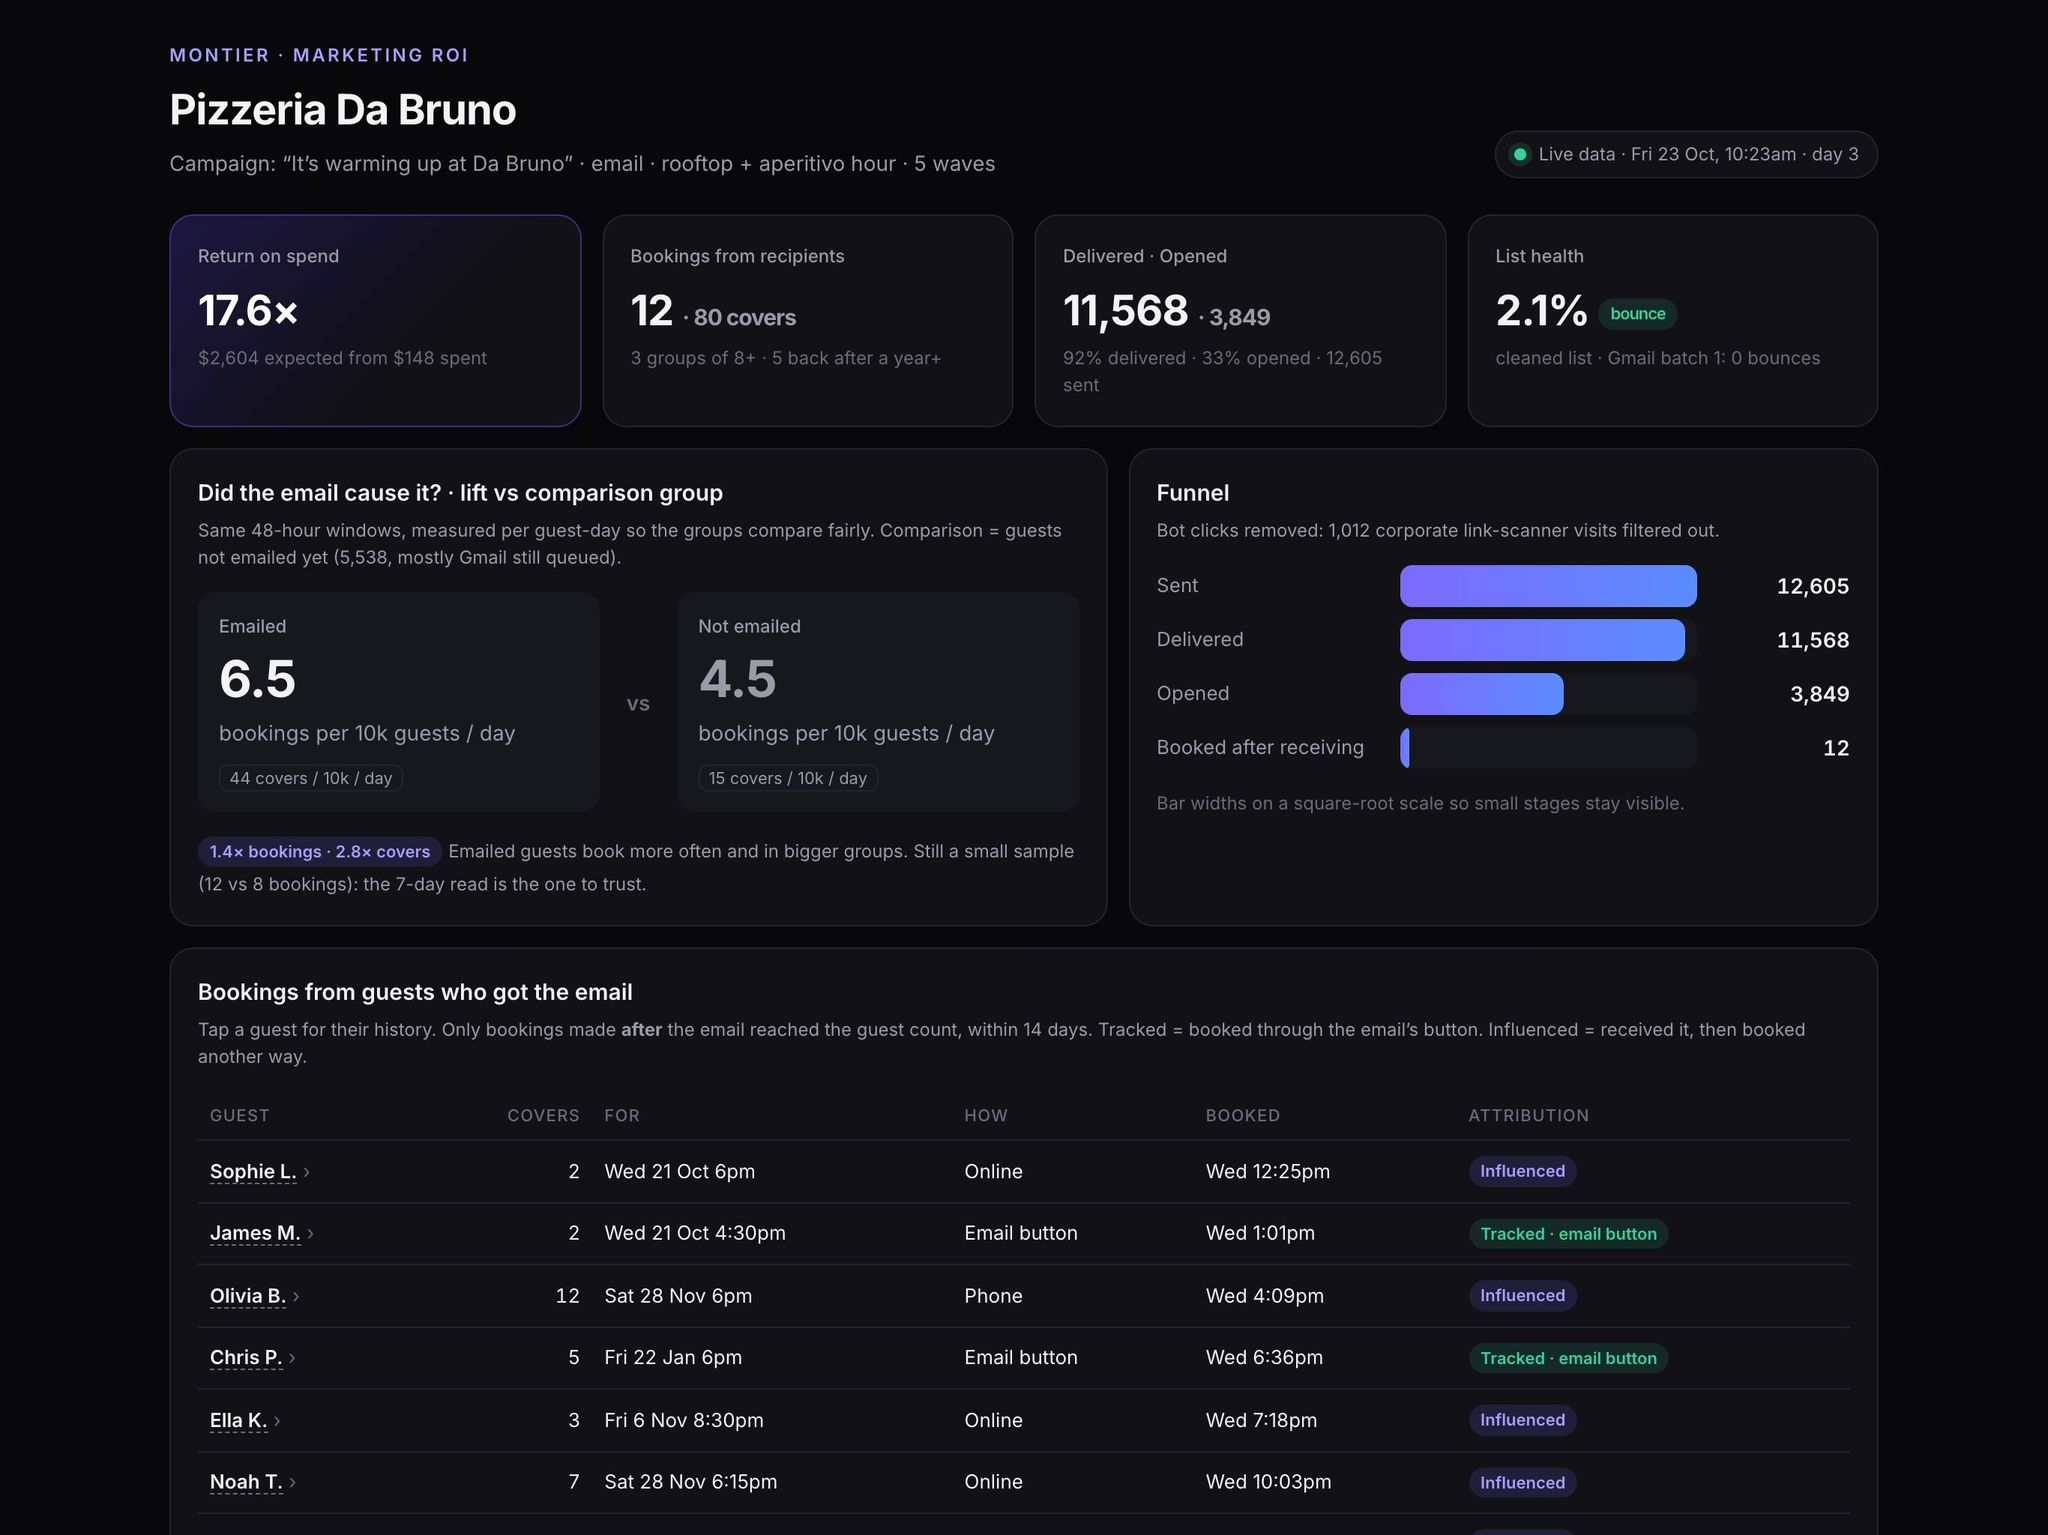Open Olivia B. guest history
2048x1535 pixels.
(x=248, y=1295)
